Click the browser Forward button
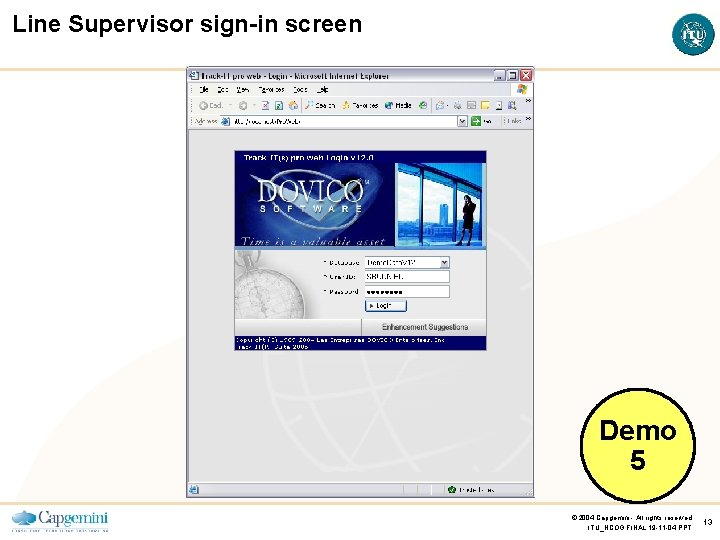Image resolution: width=720 pixels, height=540 pixels. (243, 106)
